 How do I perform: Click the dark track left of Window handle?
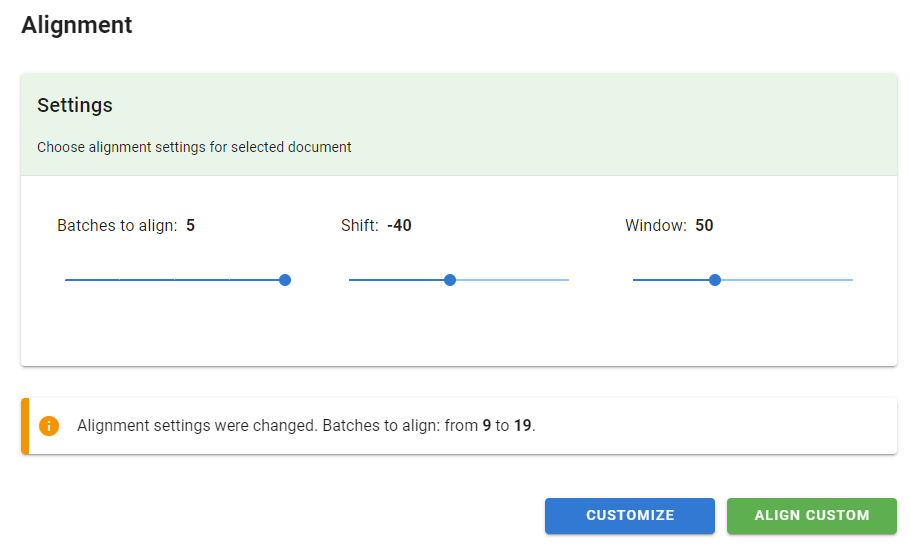672,280
